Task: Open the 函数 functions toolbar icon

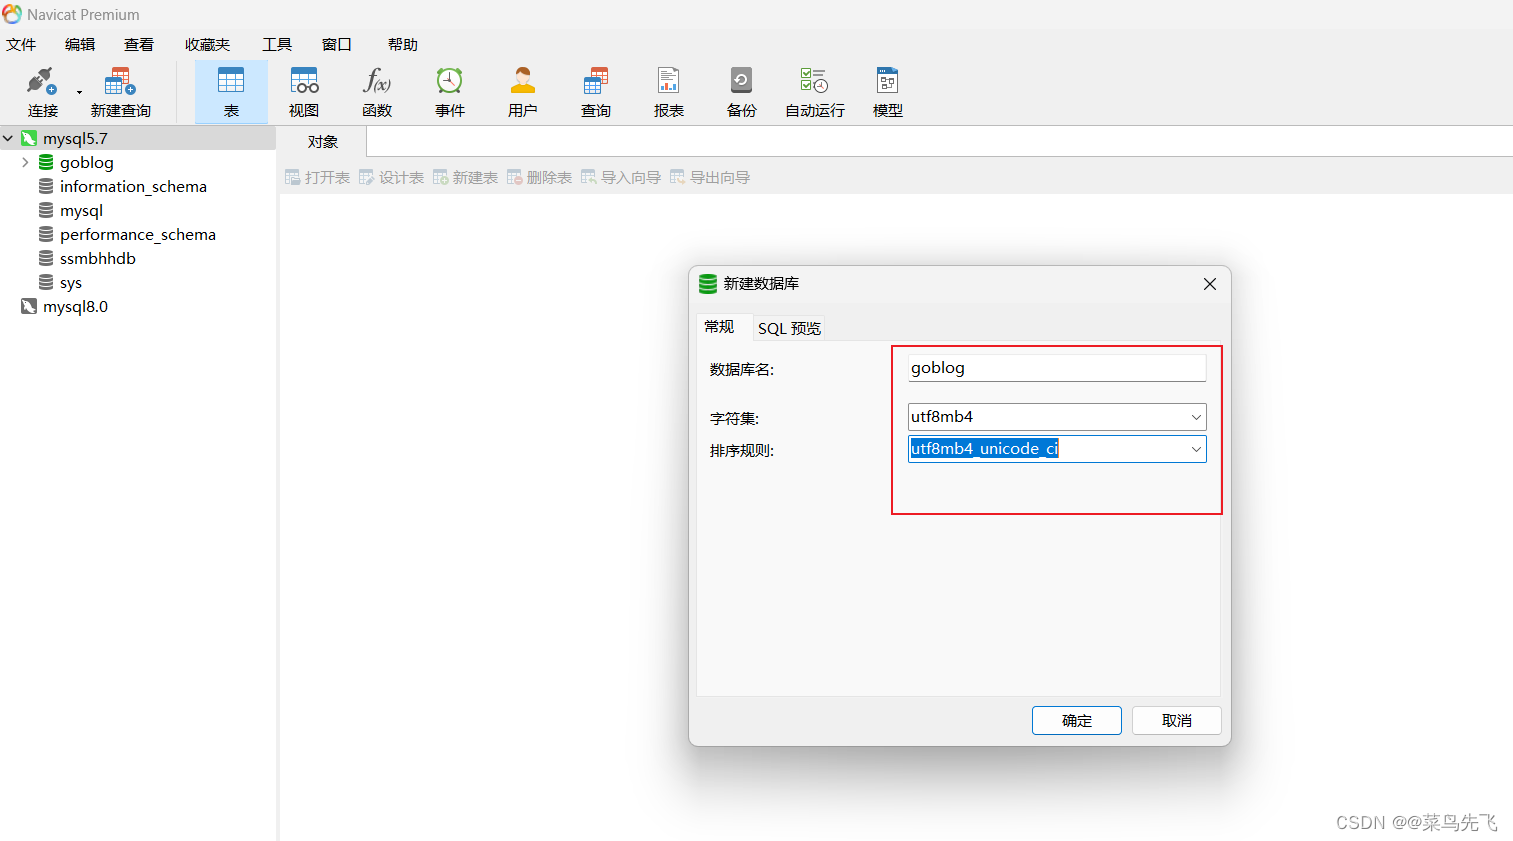Action: click(x=377, y=92)
